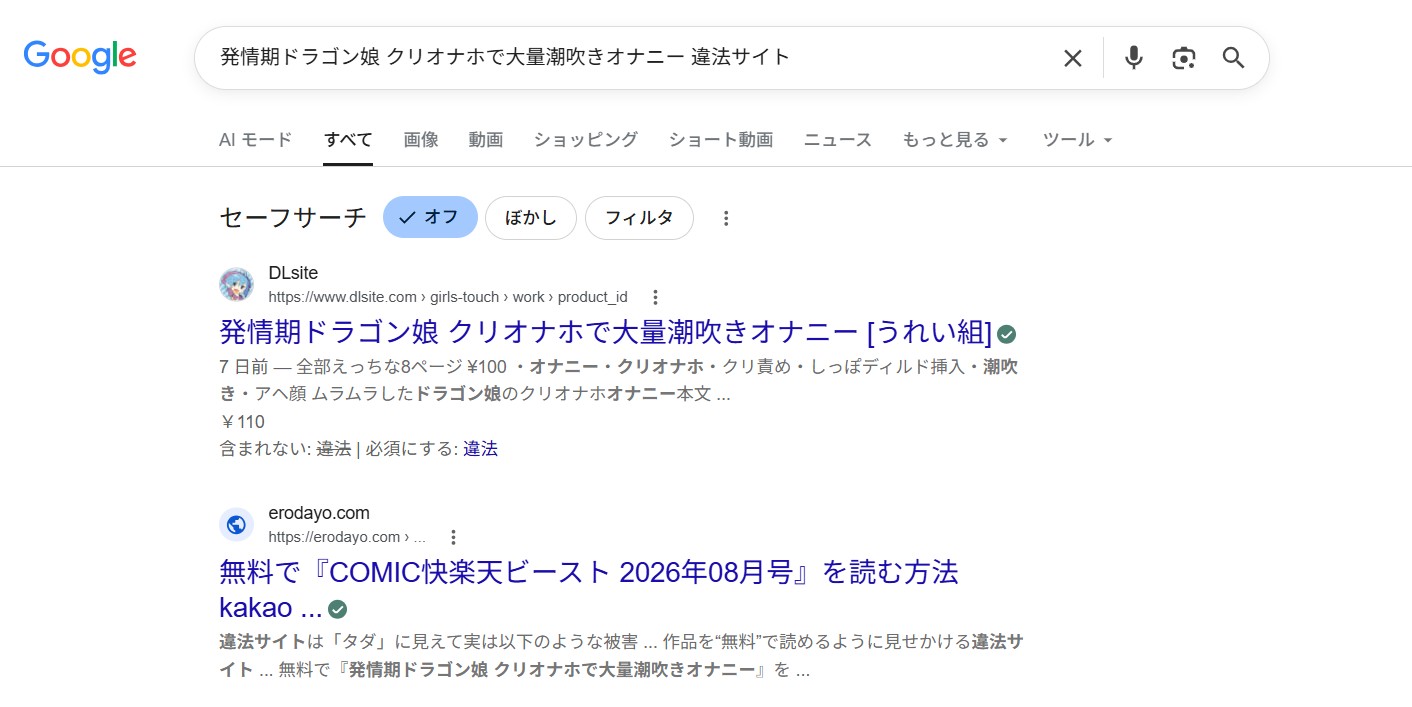The image size is (1412, 707).
Task: Expand the もっと見る dropdown
Action: (x=955, y=140)
